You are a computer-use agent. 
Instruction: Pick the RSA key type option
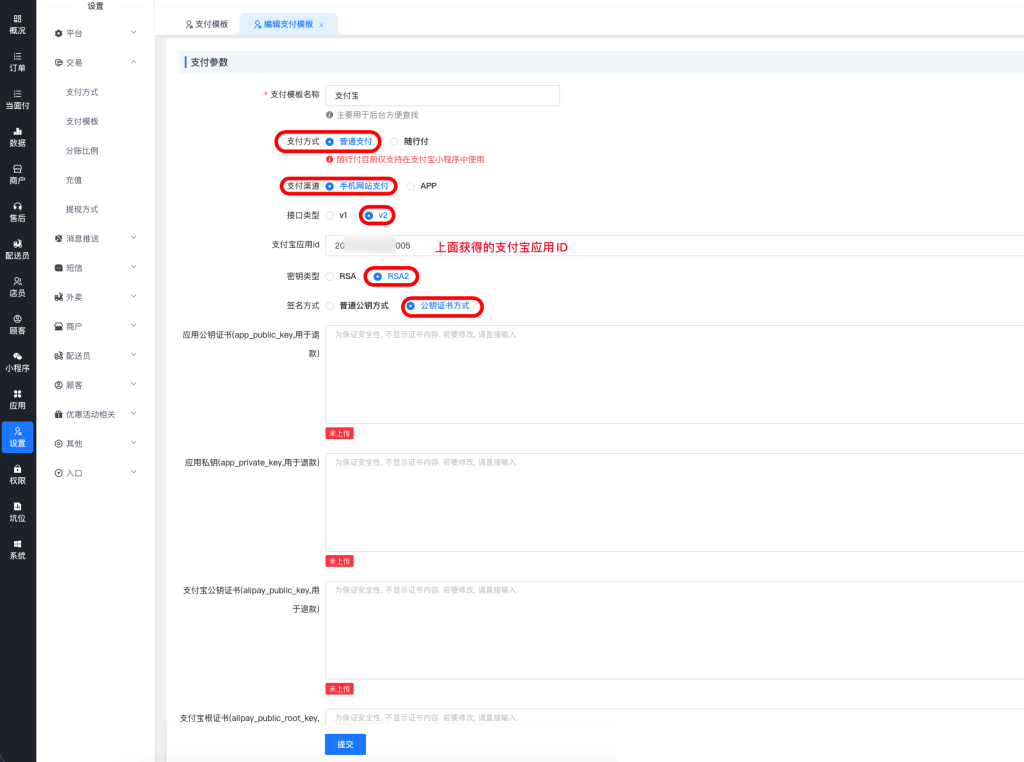point(330,276)
